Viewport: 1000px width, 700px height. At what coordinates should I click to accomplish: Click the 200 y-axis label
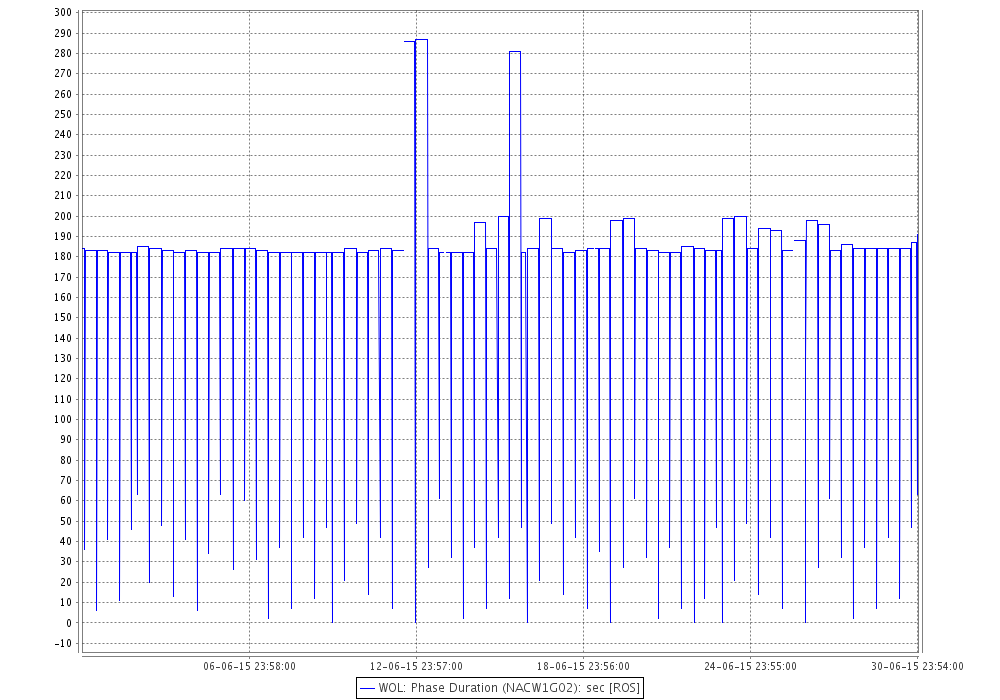(63, 216)
